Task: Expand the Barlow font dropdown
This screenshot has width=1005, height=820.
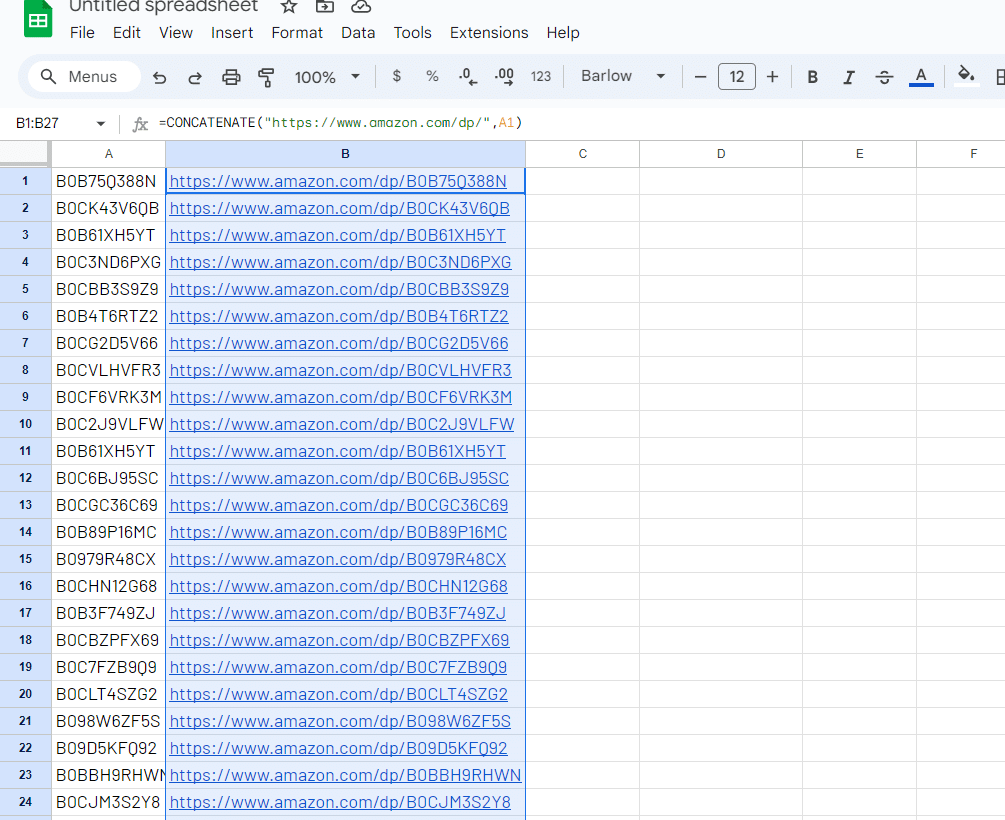Action: click(623, 77)
